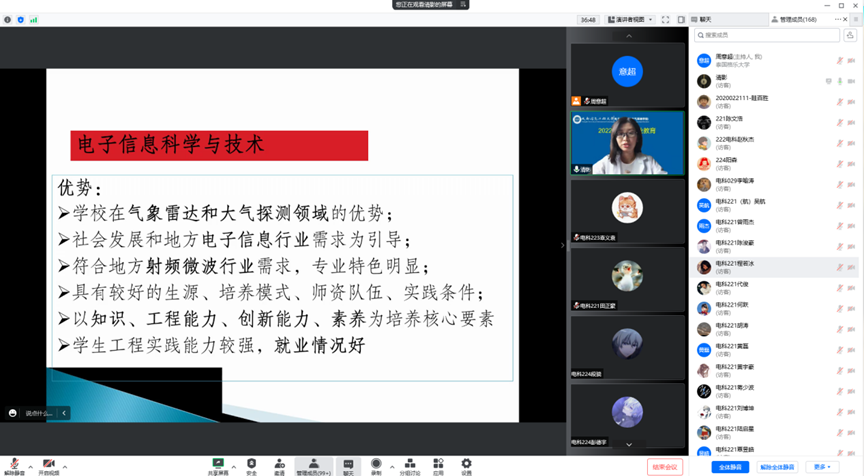Click the 邀请 invite icon
The image size is (864, 476).
[x=279, y=464]
